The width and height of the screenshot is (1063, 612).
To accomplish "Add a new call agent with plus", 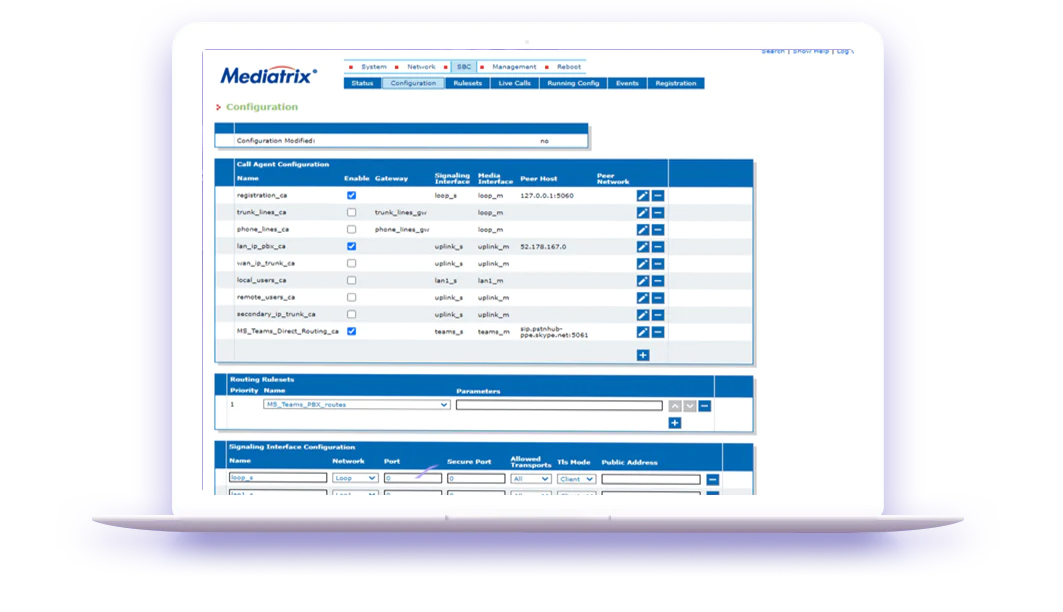I will click(x=643, y=355).
